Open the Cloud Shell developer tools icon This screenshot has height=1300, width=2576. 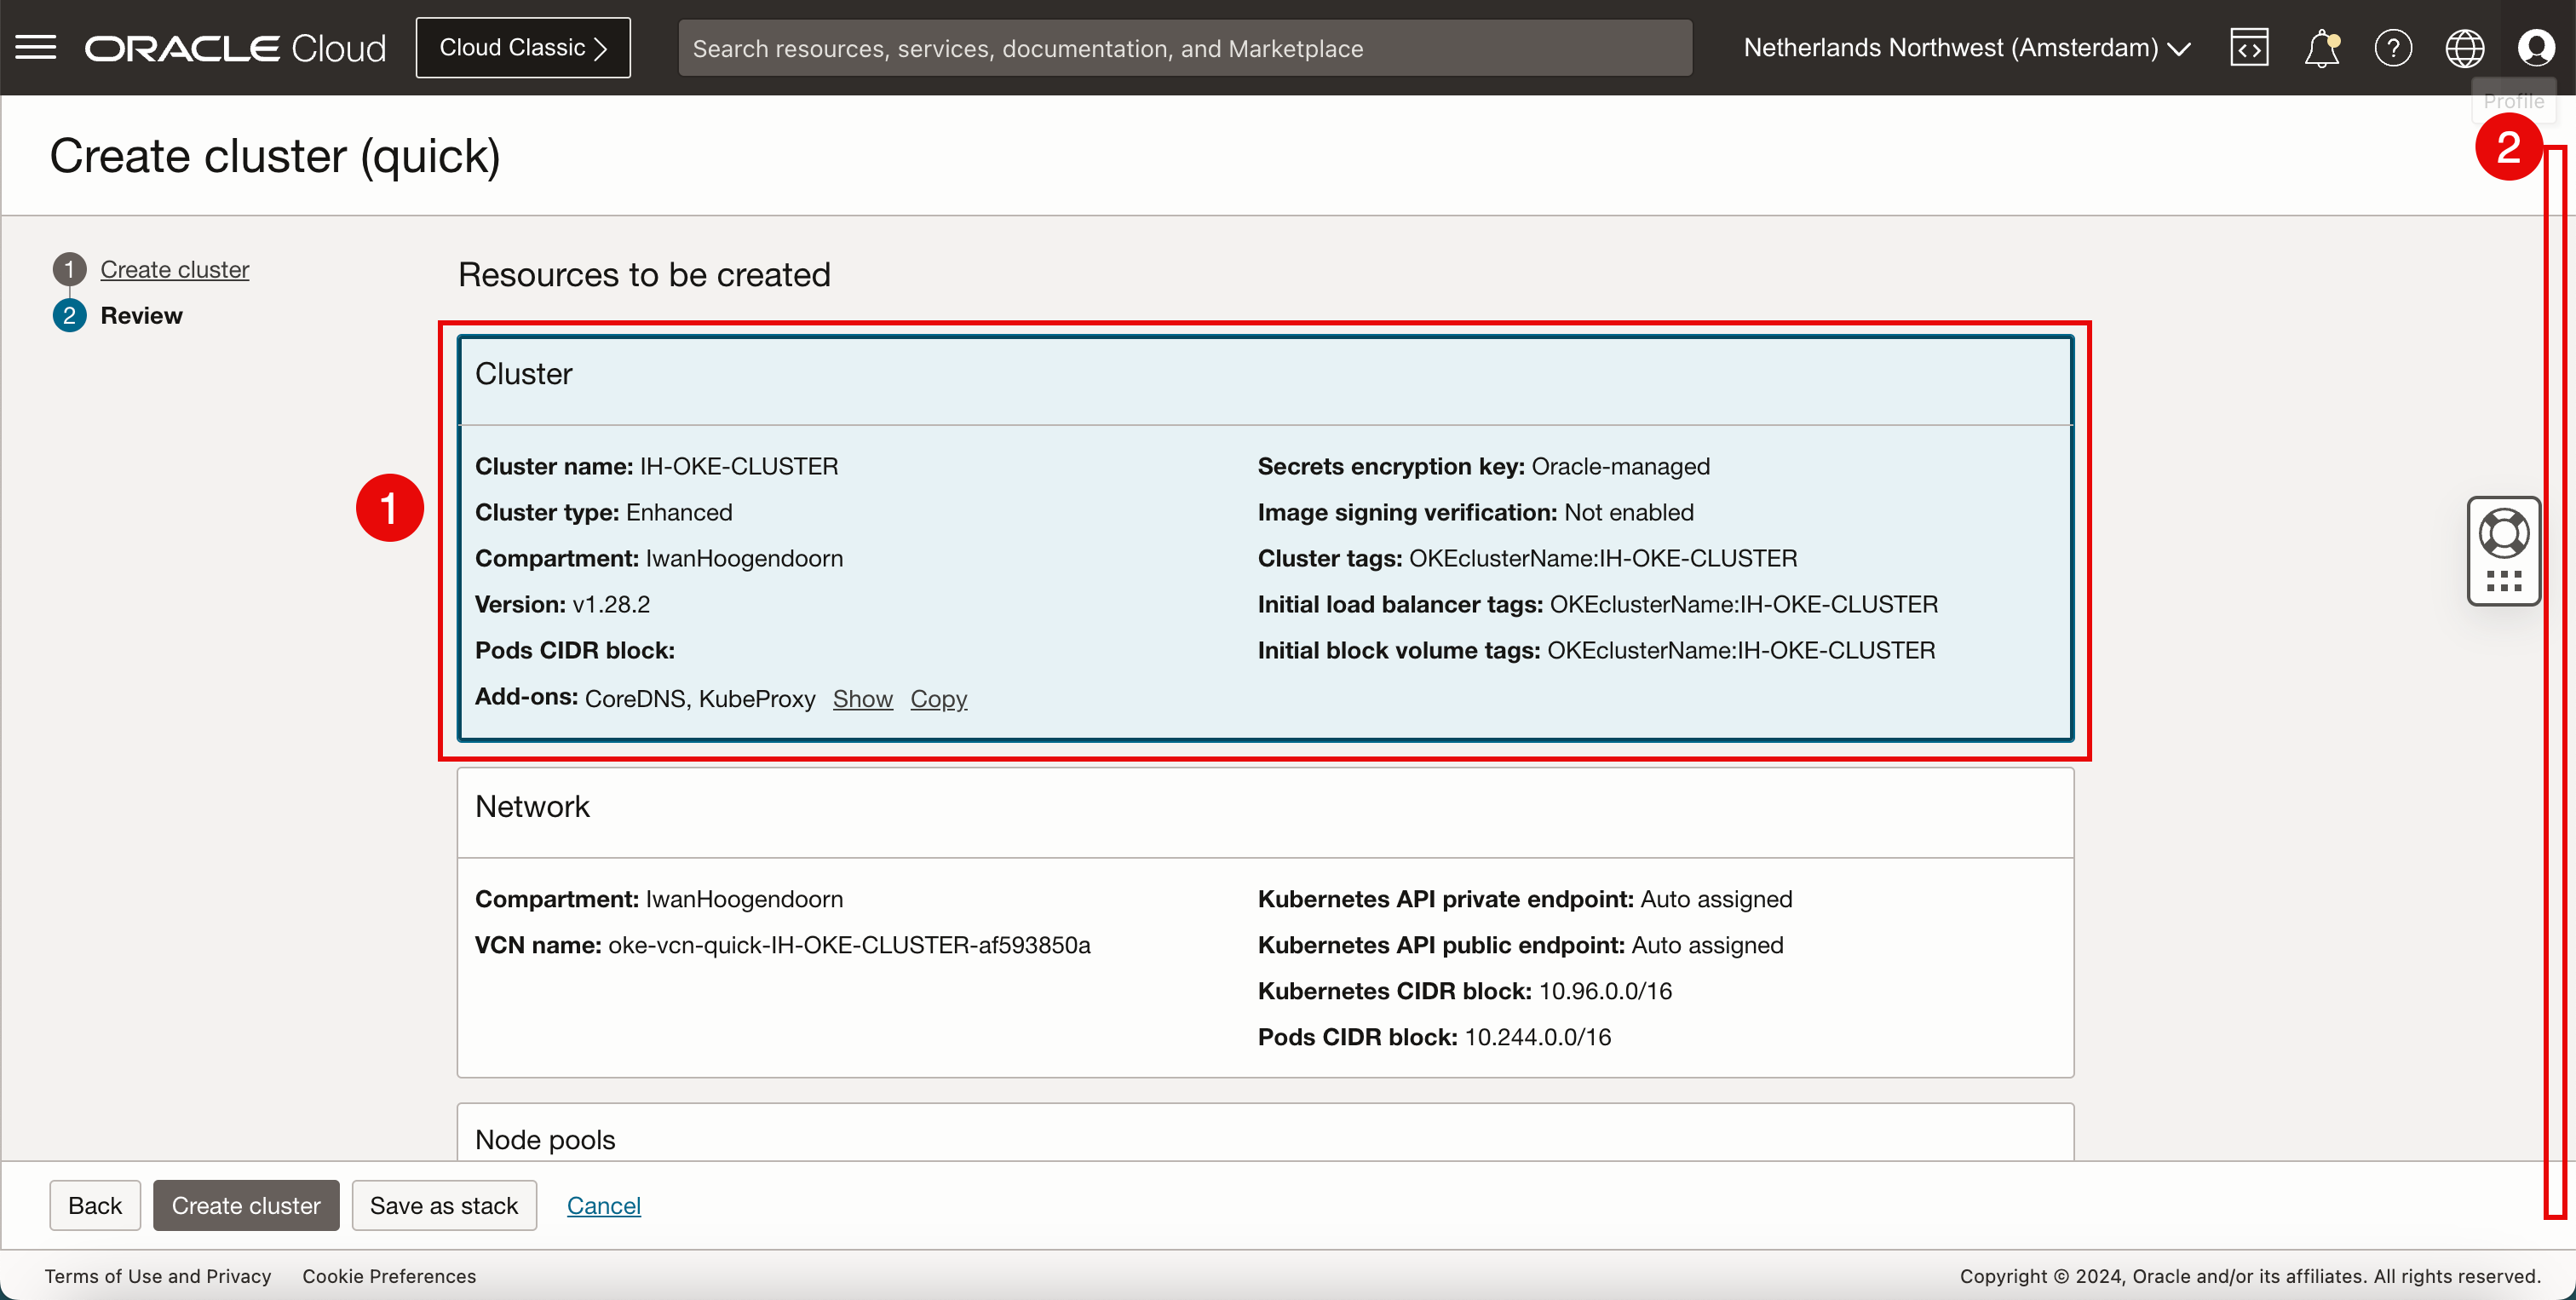pos(2248,48)
